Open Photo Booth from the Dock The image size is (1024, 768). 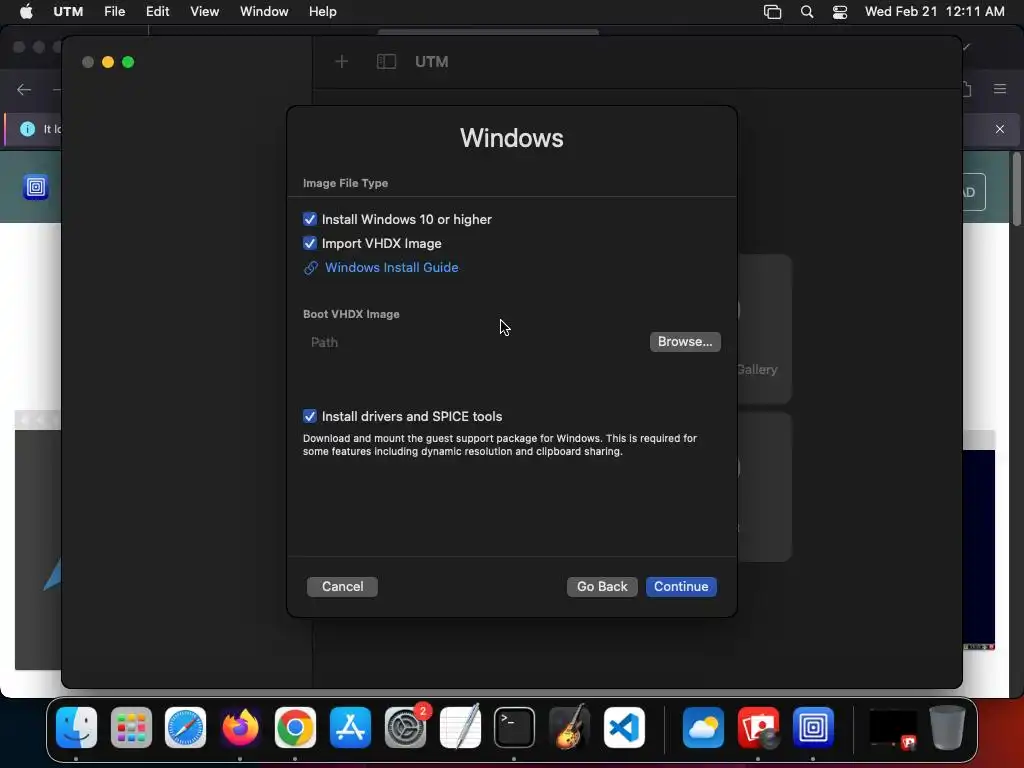click(758, 727)
